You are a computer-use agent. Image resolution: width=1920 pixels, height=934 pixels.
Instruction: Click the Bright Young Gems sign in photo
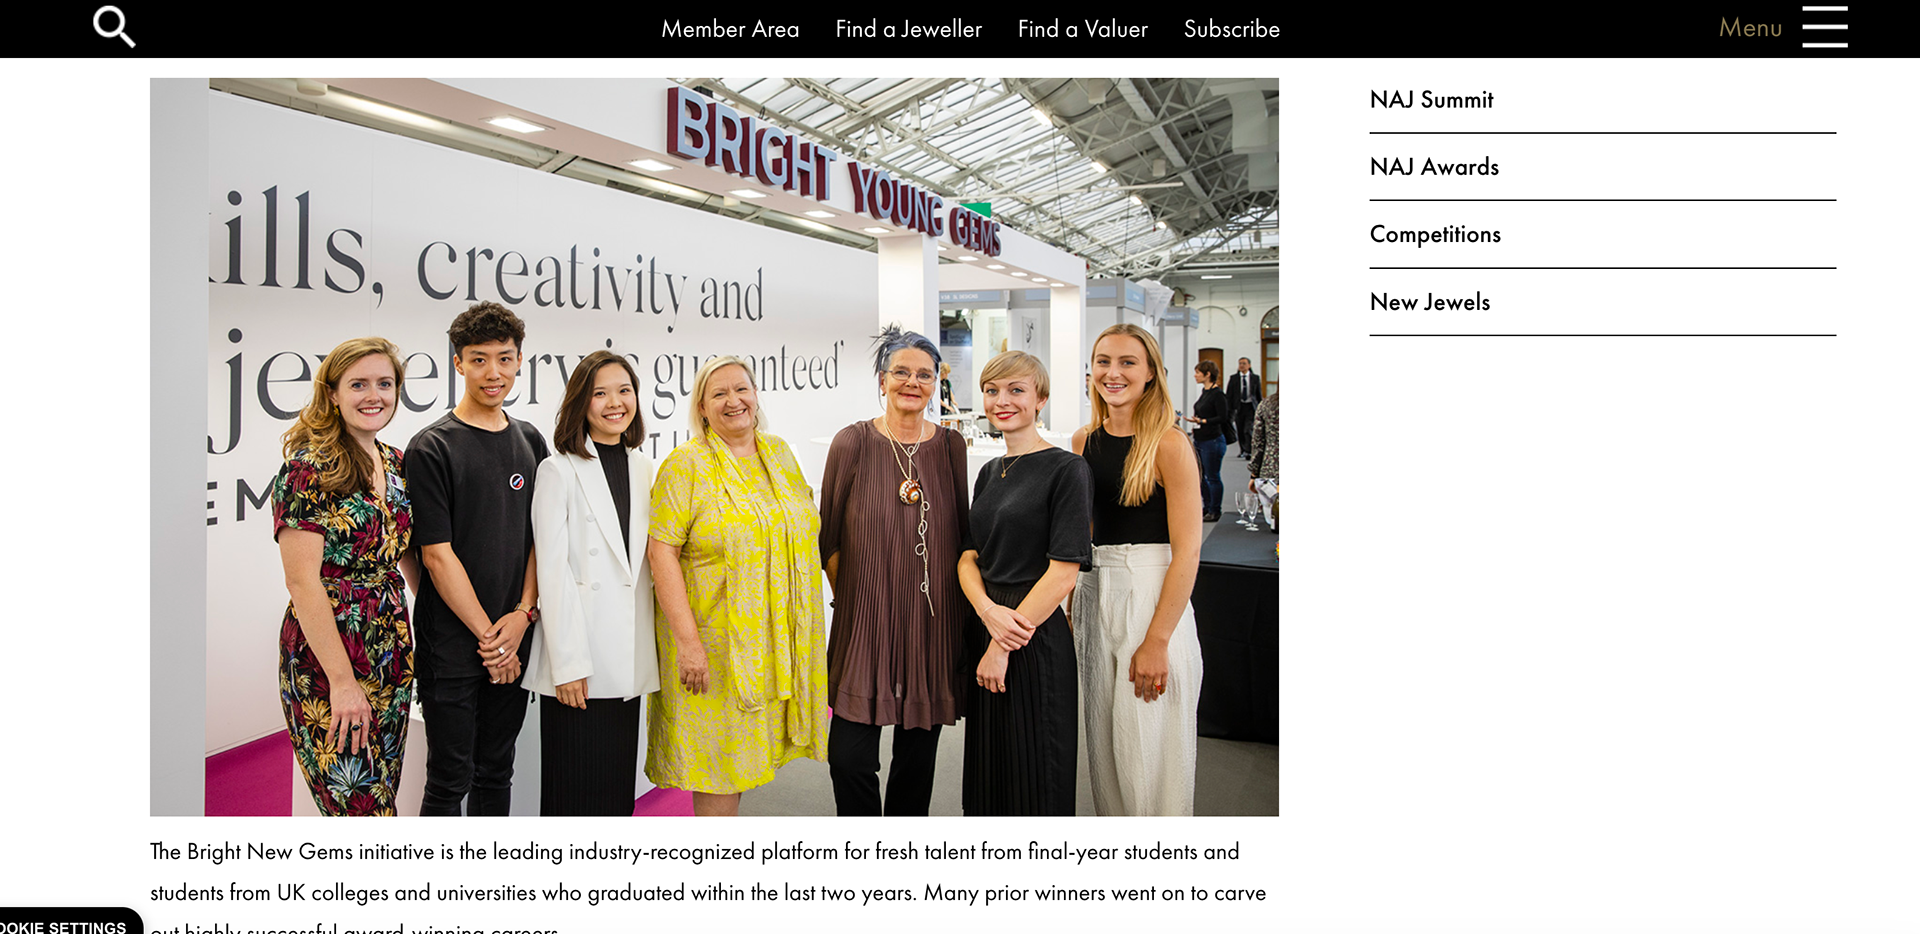(833, 172)
